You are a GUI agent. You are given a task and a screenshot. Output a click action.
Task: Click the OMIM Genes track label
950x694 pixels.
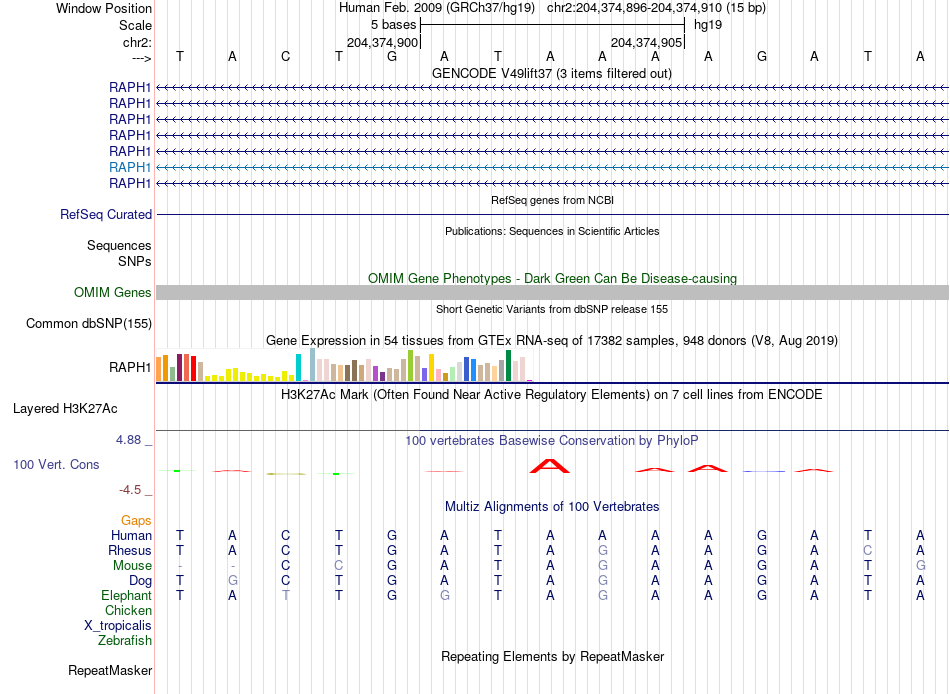pos(113,293)
